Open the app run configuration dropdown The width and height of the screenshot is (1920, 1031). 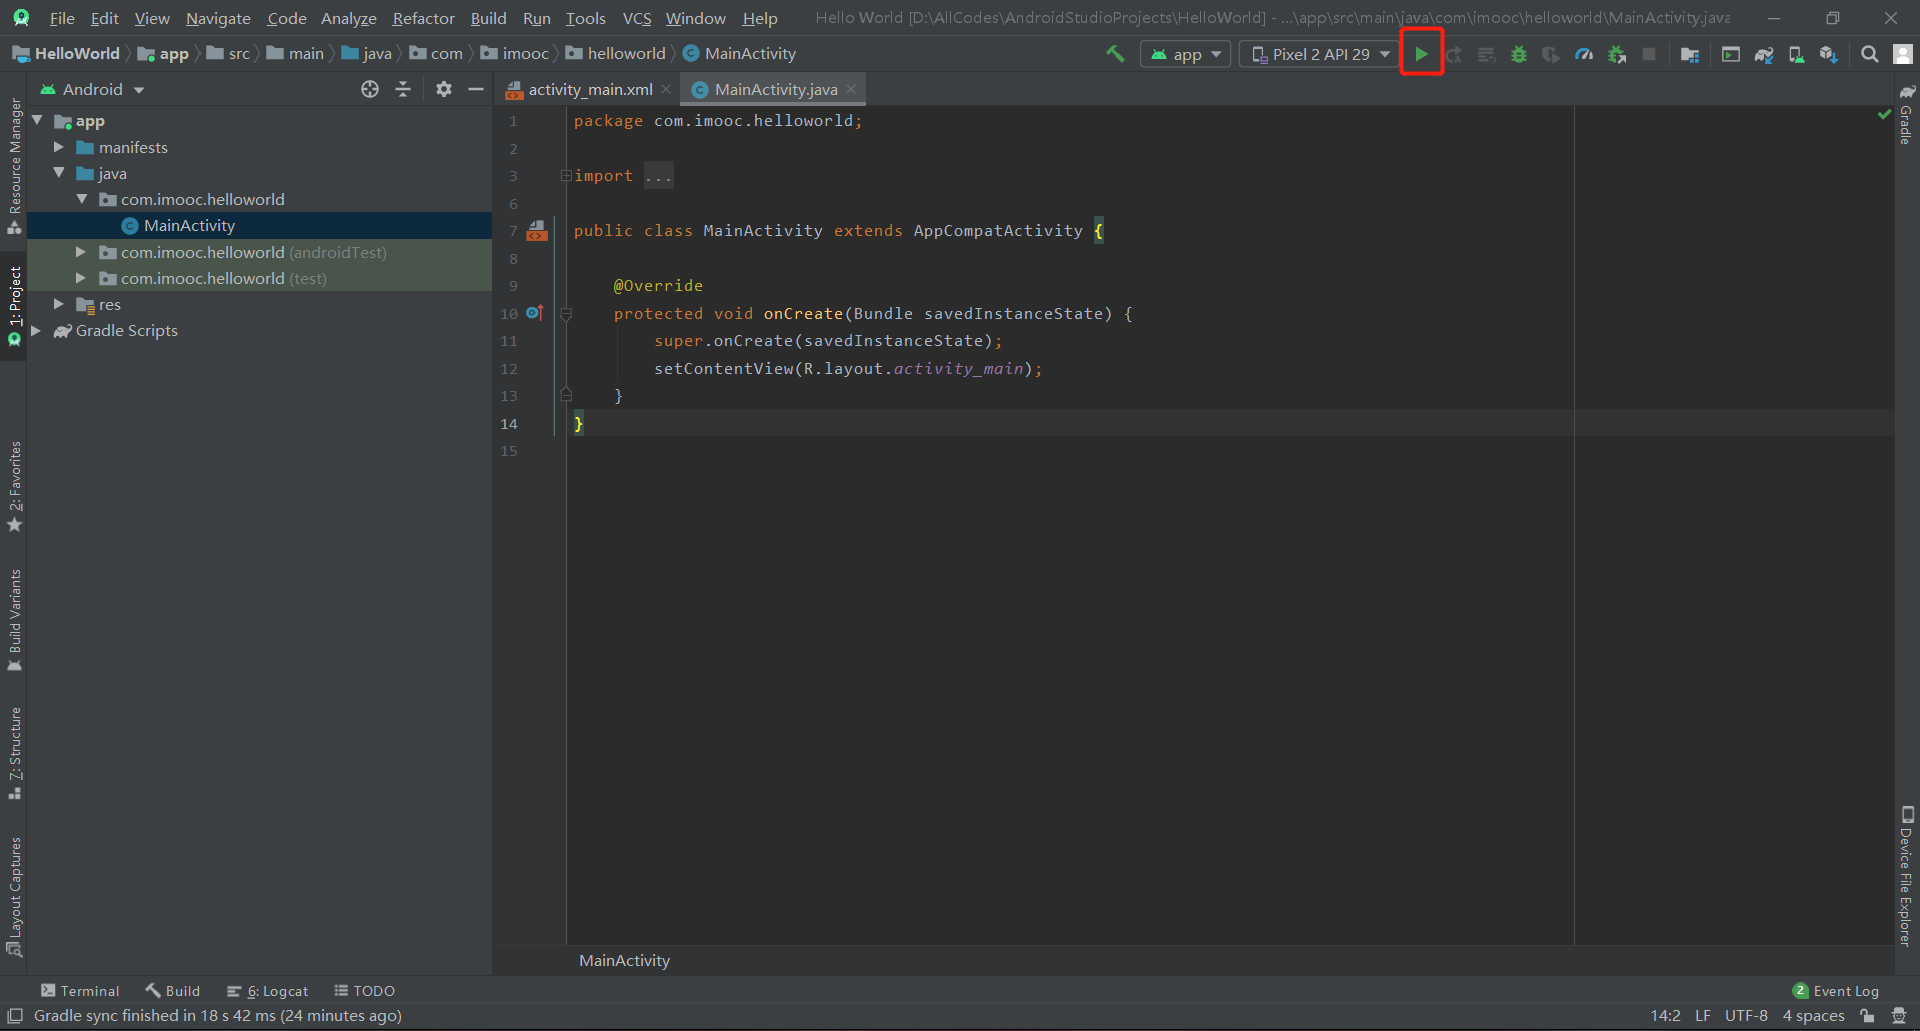coord(1185,54)
